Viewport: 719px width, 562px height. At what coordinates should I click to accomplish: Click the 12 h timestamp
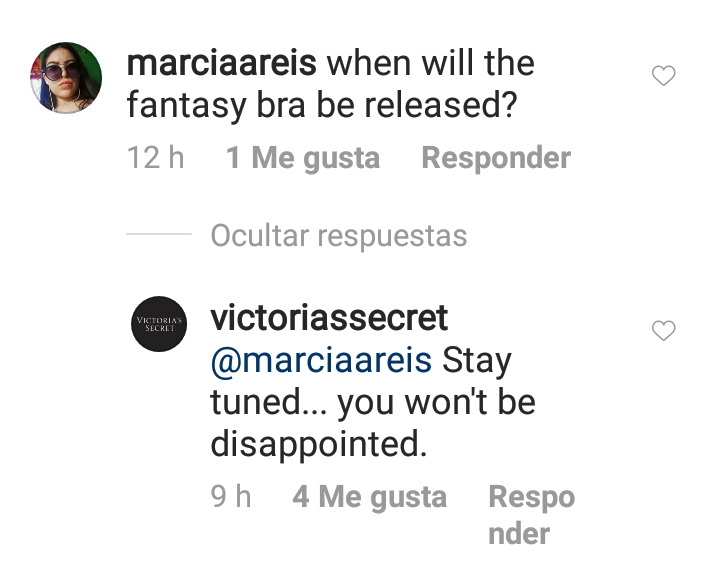(155, 158)
